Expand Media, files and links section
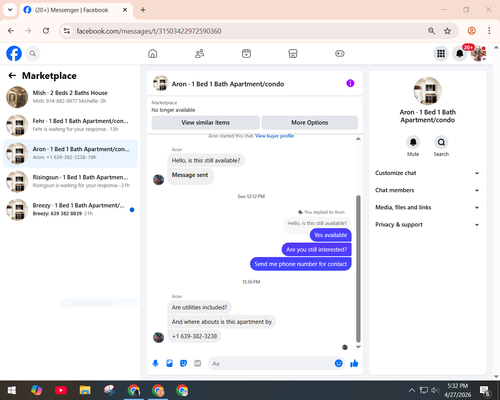This screenshot has height=400, width=500. pos(427,207)
